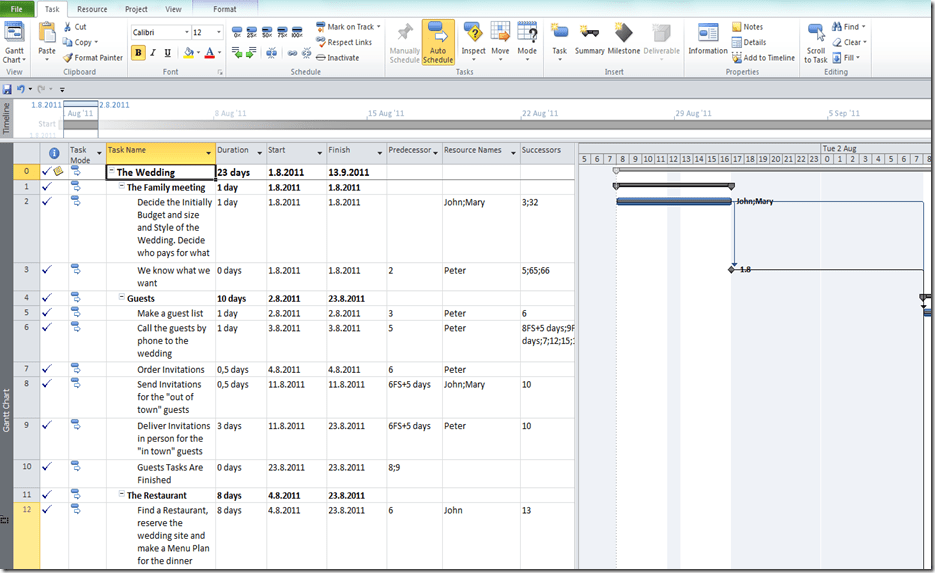Toggle Bold formatting
The height and width of the screenshot is (573, 935).
coord(138,53)
